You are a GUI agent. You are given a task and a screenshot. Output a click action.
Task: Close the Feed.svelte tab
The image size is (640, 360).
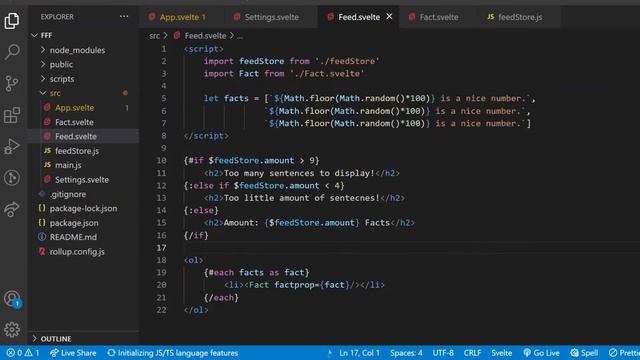click(389, 16)
